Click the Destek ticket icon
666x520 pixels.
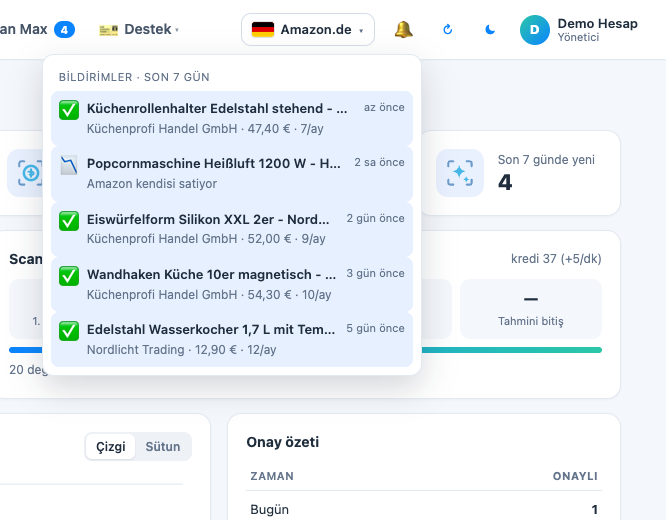[x=108, y=30]
